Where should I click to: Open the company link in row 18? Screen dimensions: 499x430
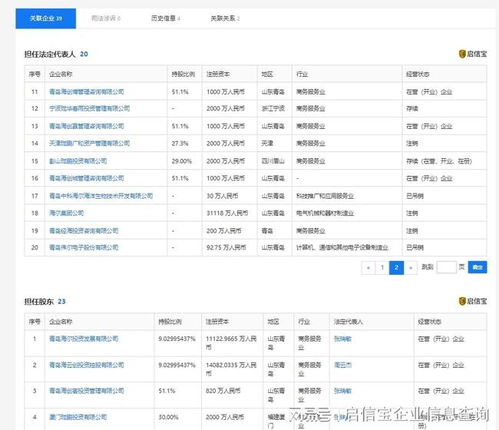coord(66,213)
